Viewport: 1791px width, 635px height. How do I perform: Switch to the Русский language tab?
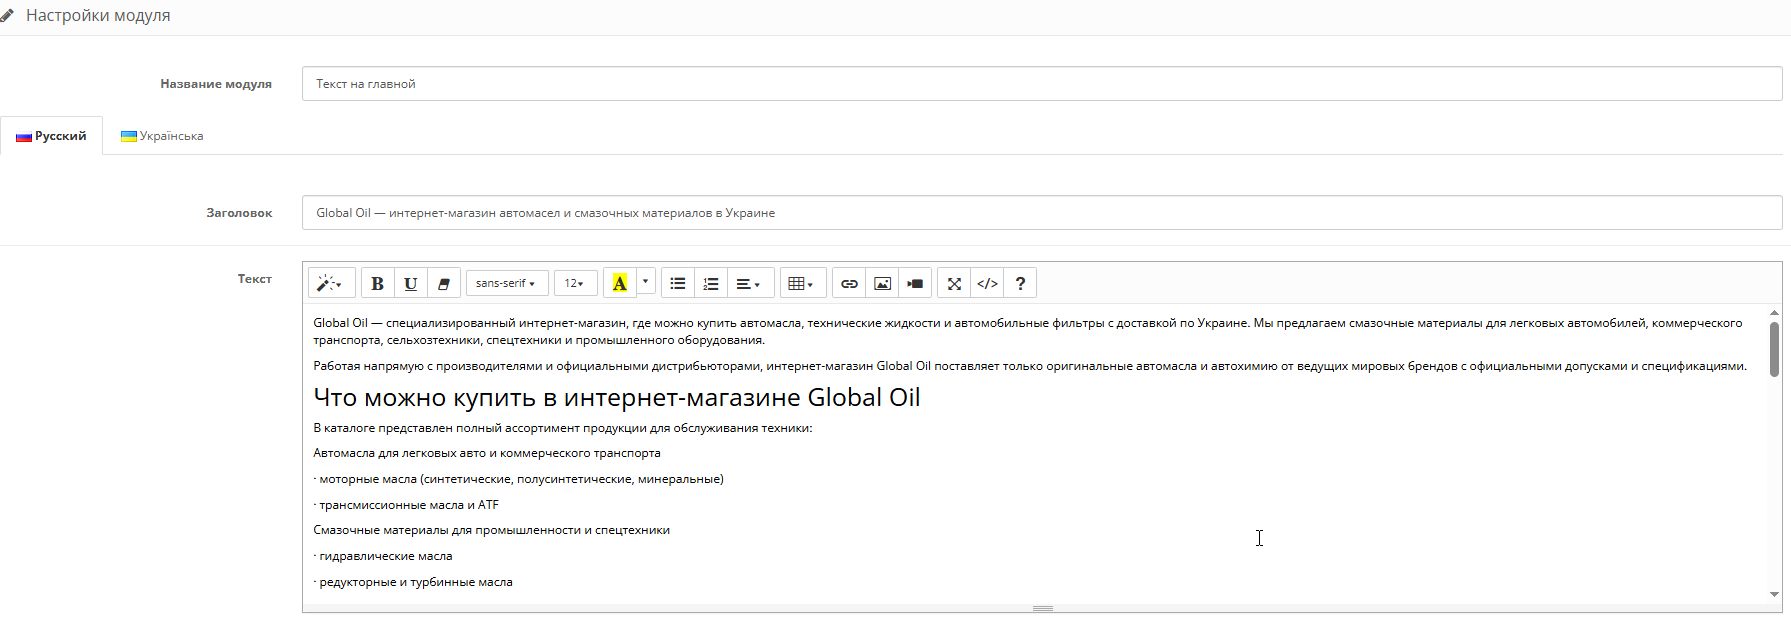pos(52,136)
